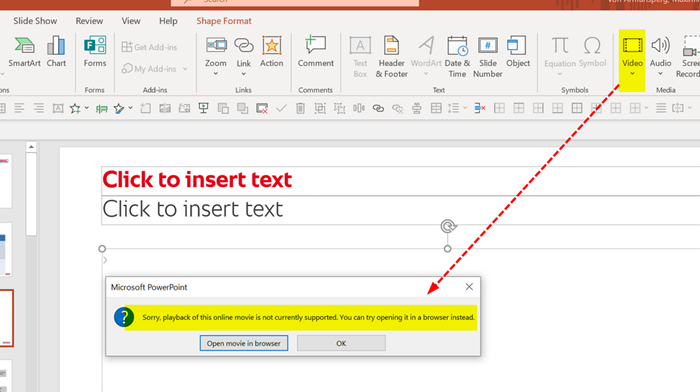Image resolution: width=700 pixels, height=392 pixels.
Task: Click the bring forward icon
Action: click(223, 108)
